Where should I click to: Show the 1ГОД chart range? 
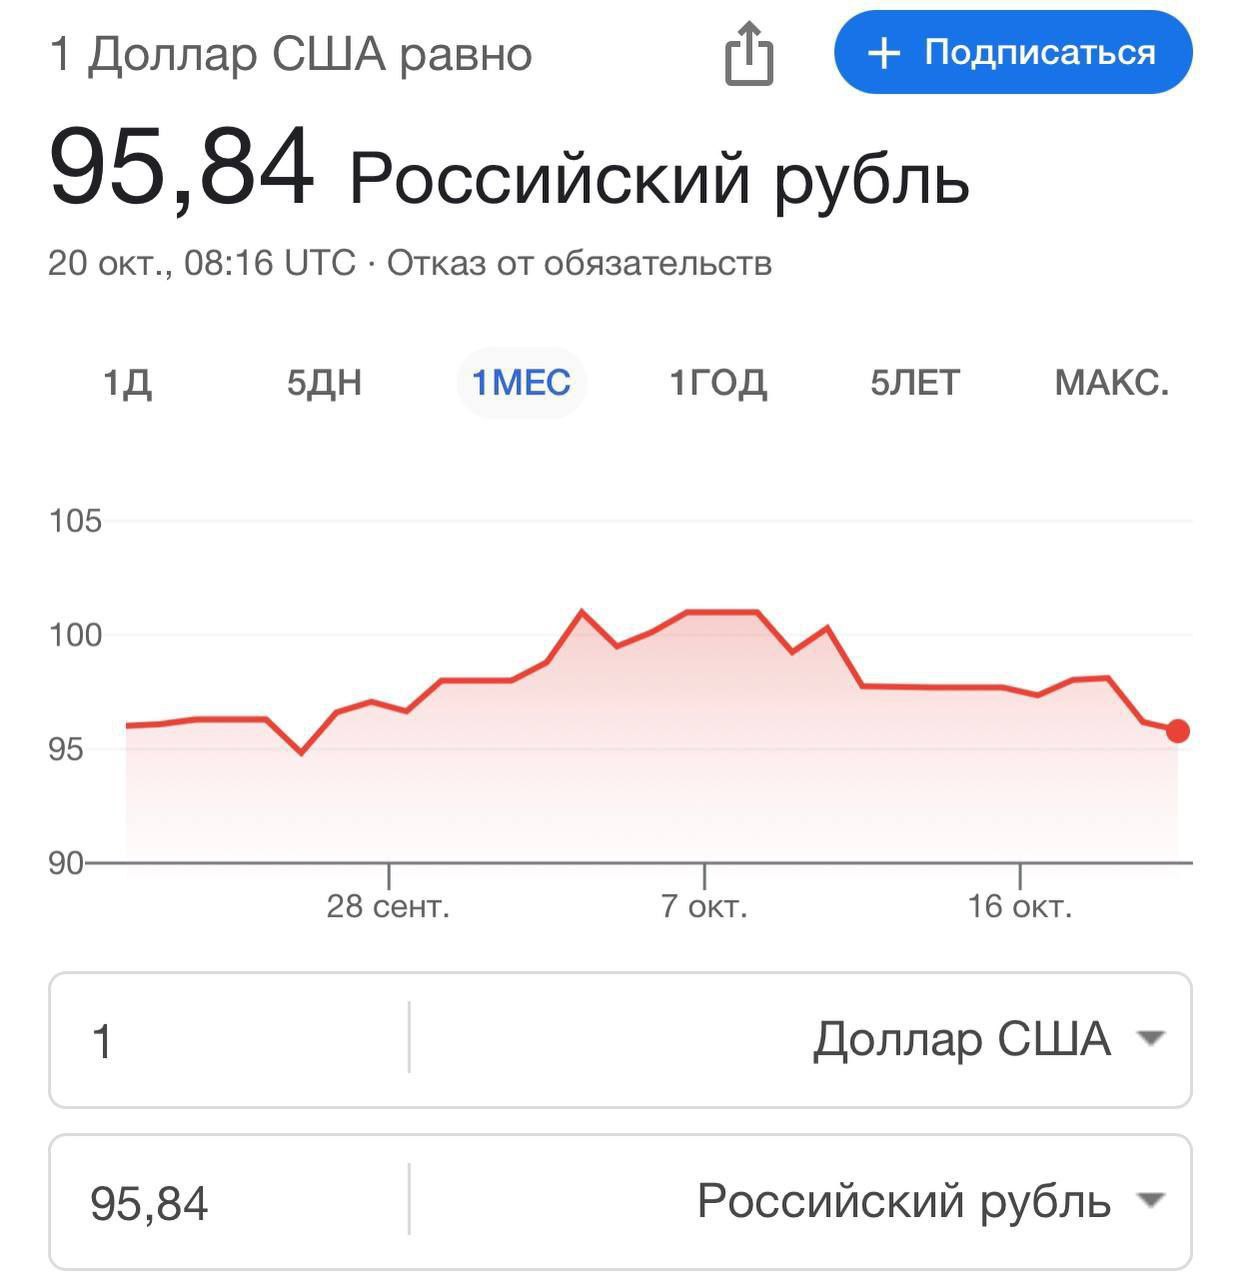(x=718, y=383)
